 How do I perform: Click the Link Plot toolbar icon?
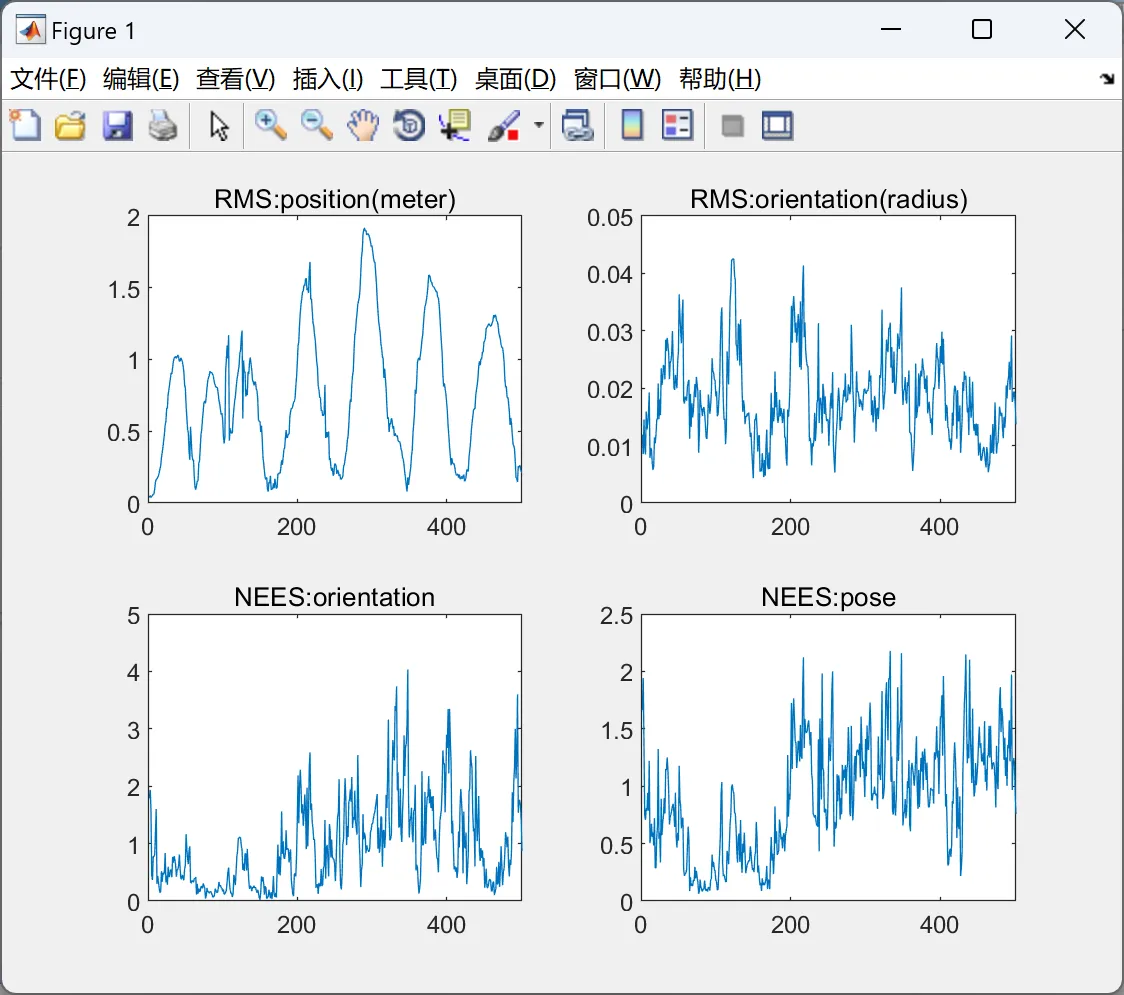pyautogui.click(x=578, y=125)
